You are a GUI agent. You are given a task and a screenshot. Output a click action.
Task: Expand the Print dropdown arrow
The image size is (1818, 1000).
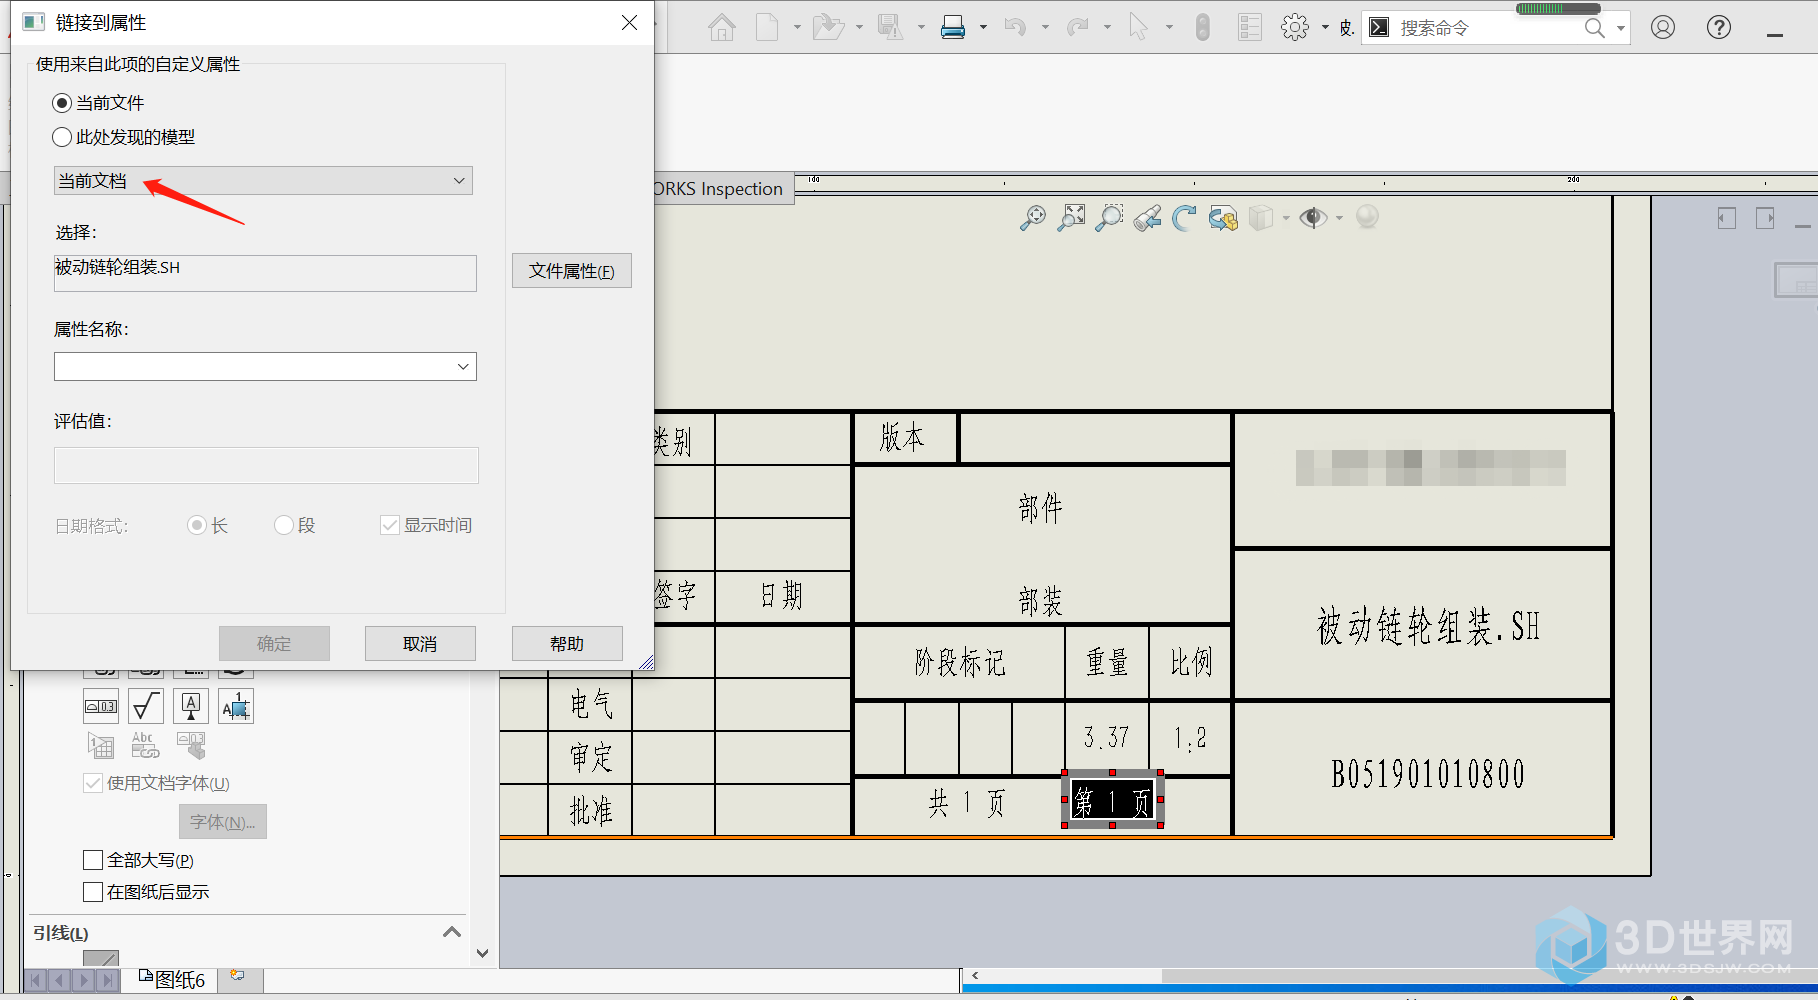coord(983,27)
